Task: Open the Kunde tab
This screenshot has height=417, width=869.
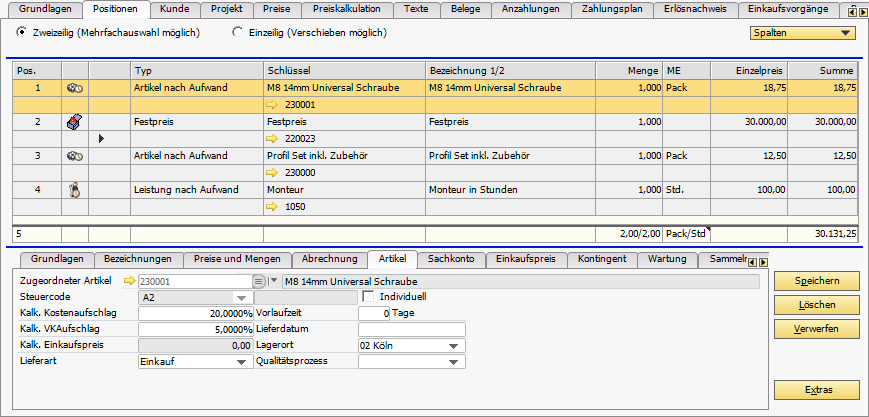Action: 175,9
